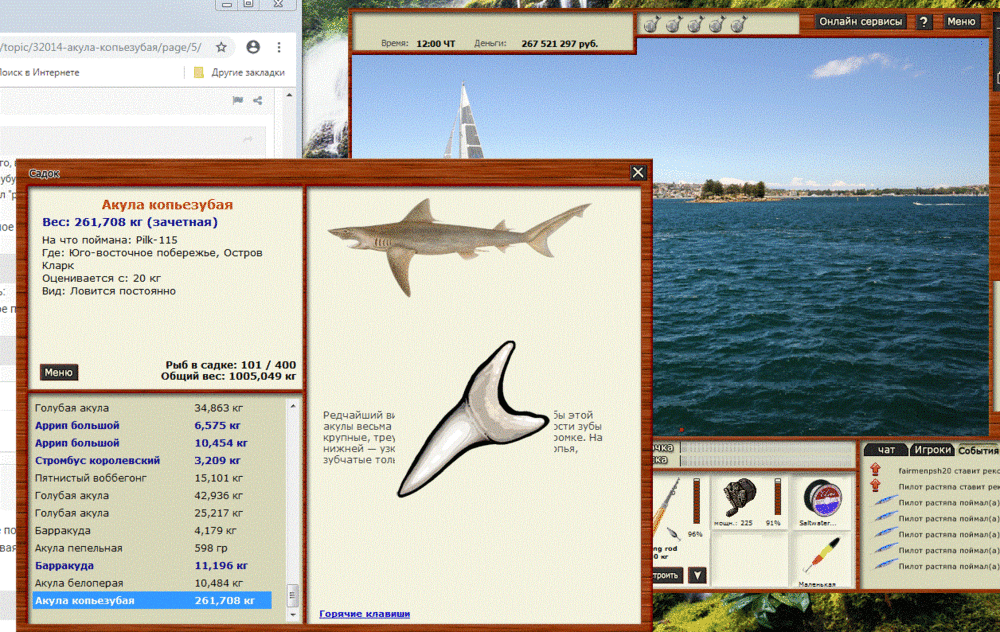1000x632 pixels.
Task: Open the Онлайн сервисы button
Action: 860,21
